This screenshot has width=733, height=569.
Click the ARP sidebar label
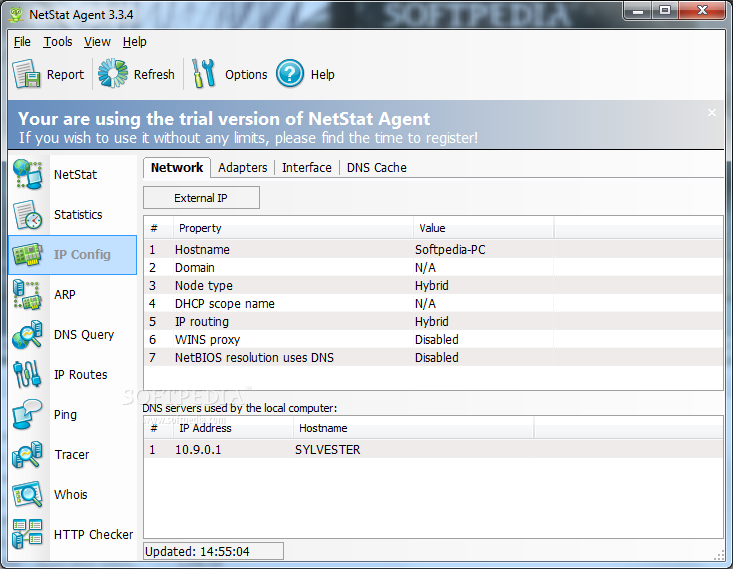pyautogui.click(x=65, y=295)
